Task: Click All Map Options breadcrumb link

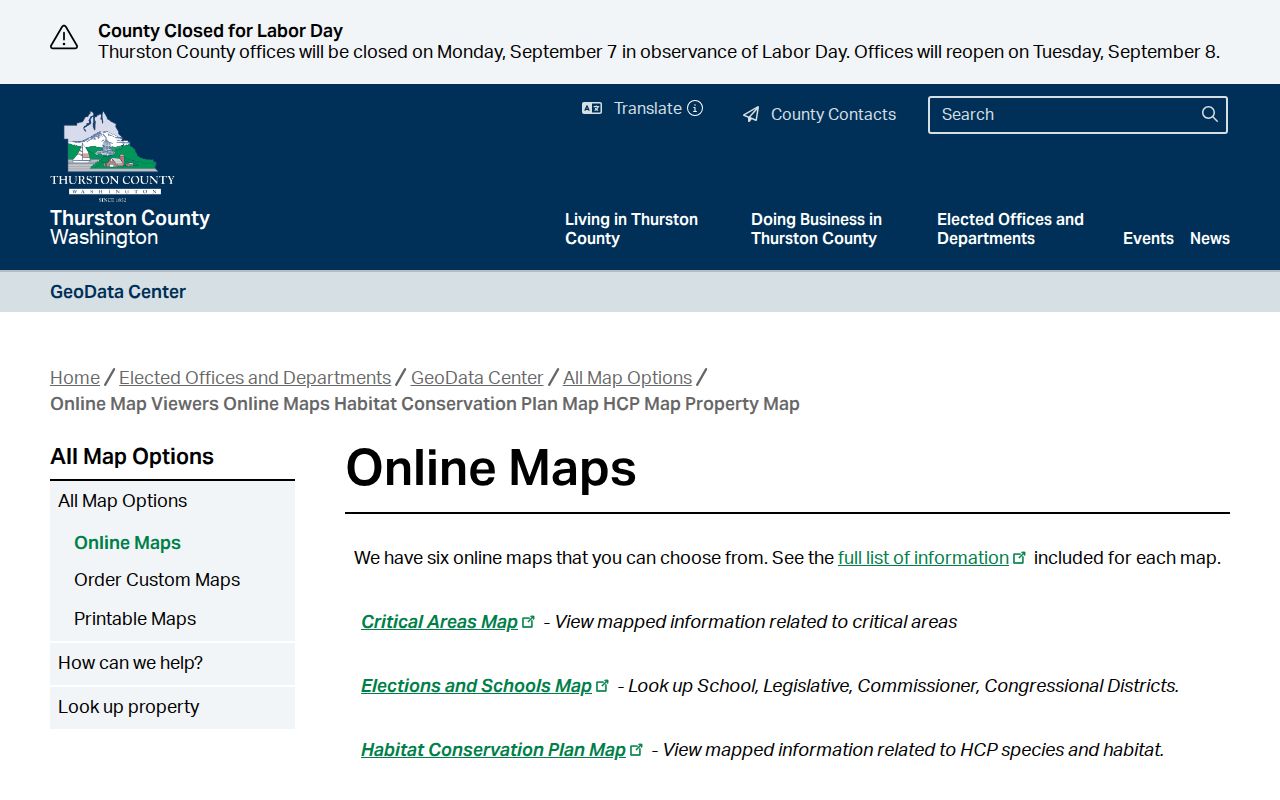Action: tap(627, 378)
